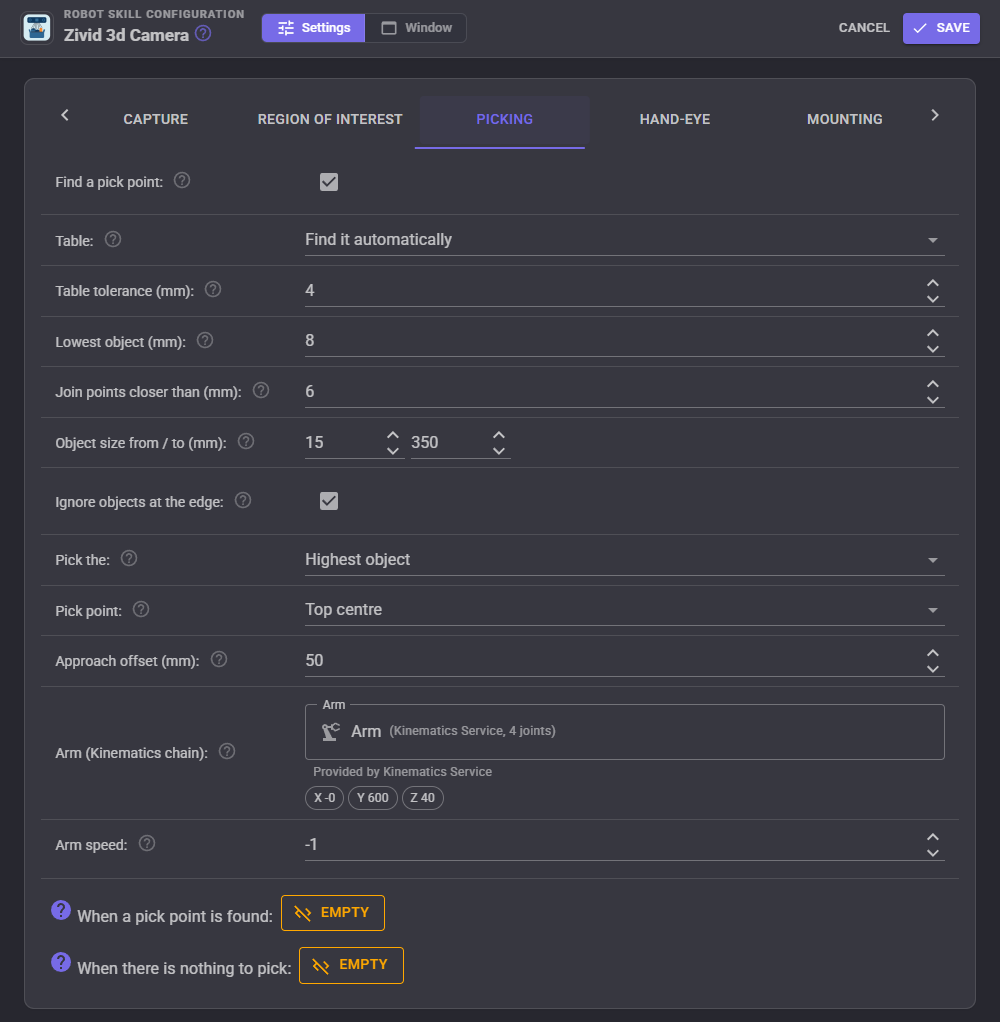Switch to the Settings view
1000x1022 pixels.
click(x=314, y=28)
